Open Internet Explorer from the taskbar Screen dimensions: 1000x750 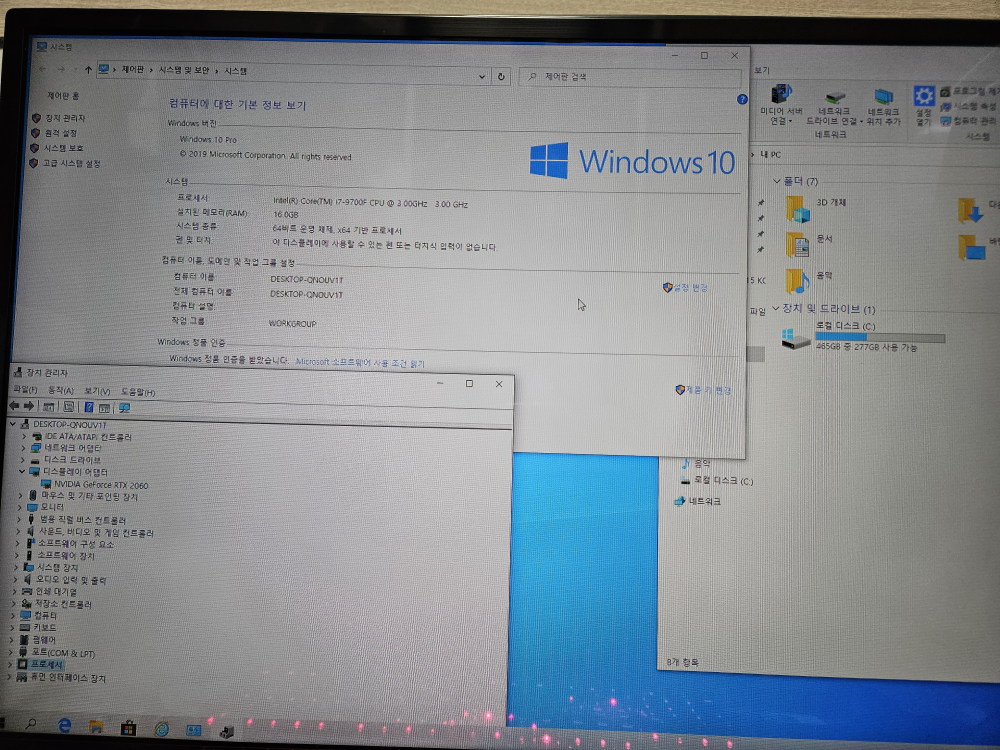[x=161, y=728]
